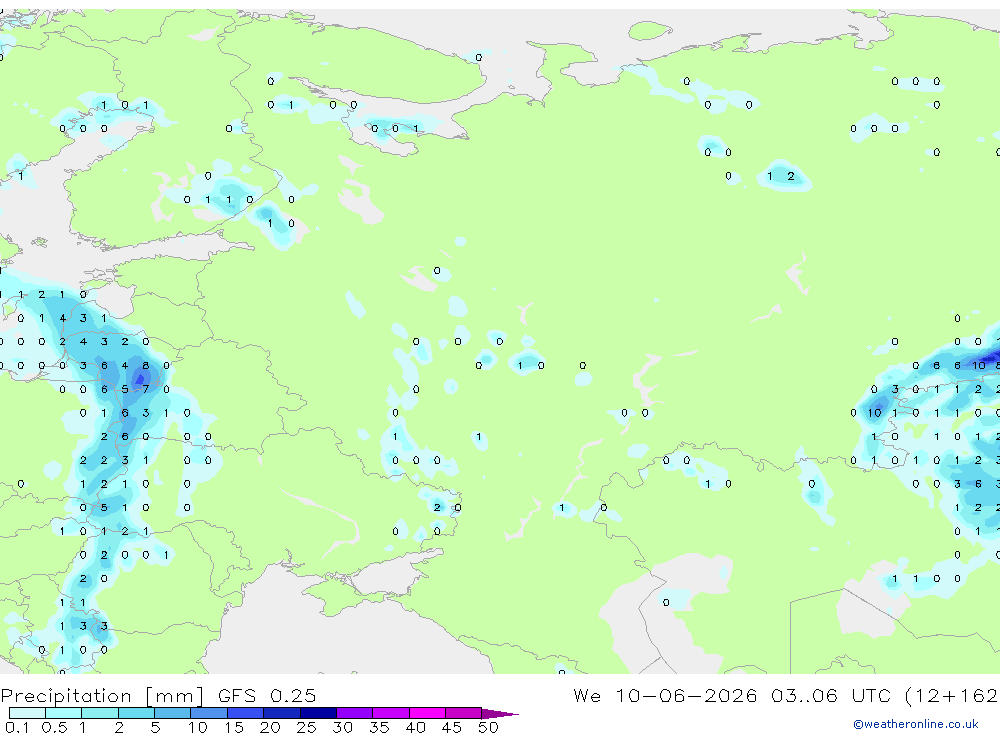The width and height of the screenshot is (1000, 733).
Task: Click the '10' label under the legend bar
Action: pos(197,727)
